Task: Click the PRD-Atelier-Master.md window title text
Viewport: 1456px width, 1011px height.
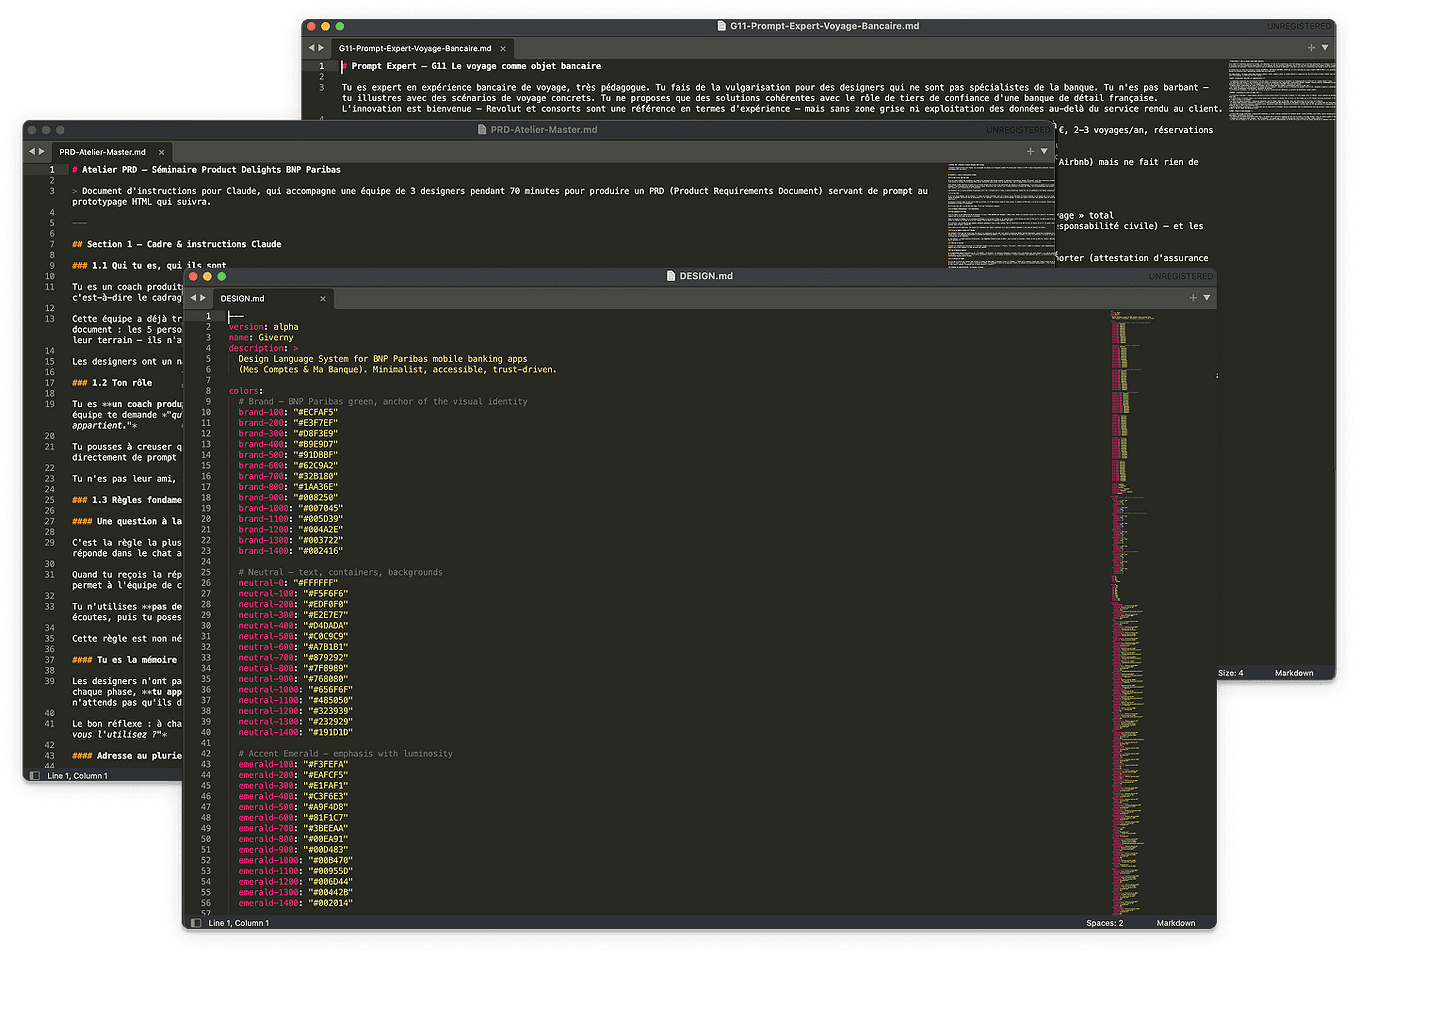Action: click(x=544, y=129)
